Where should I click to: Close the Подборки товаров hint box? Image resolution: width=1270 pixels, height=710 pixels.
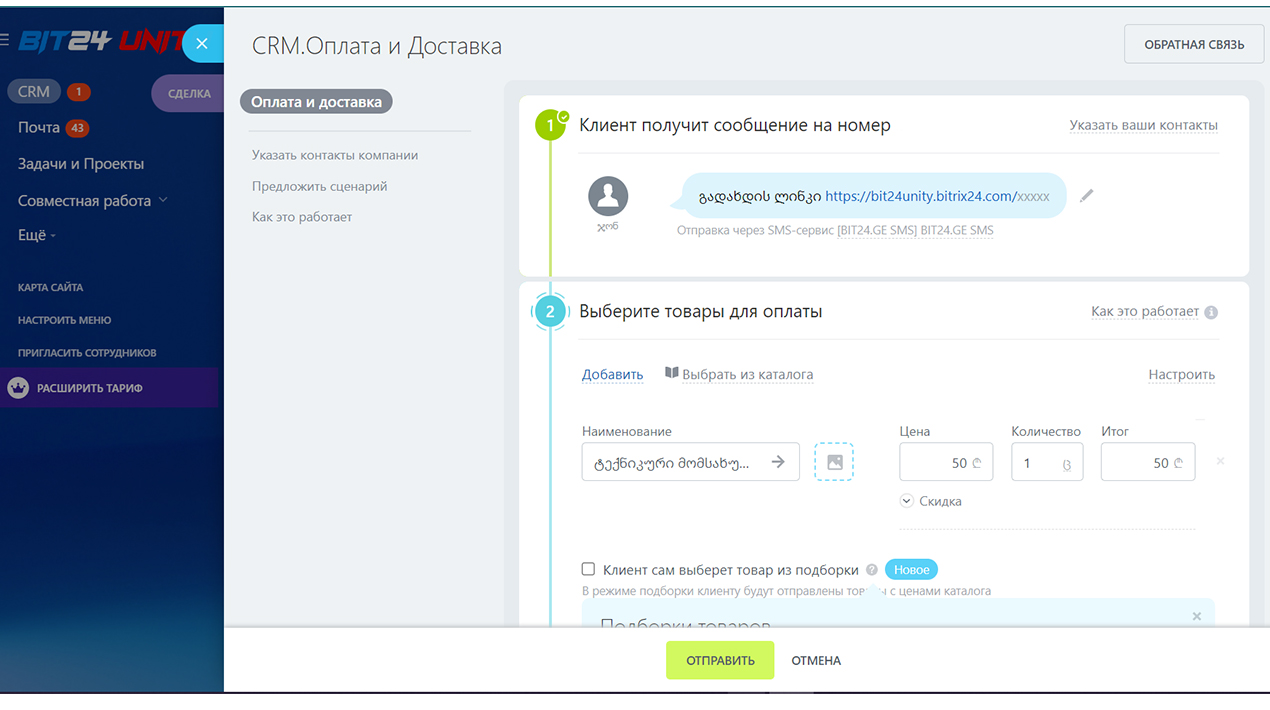[1197, 617]
